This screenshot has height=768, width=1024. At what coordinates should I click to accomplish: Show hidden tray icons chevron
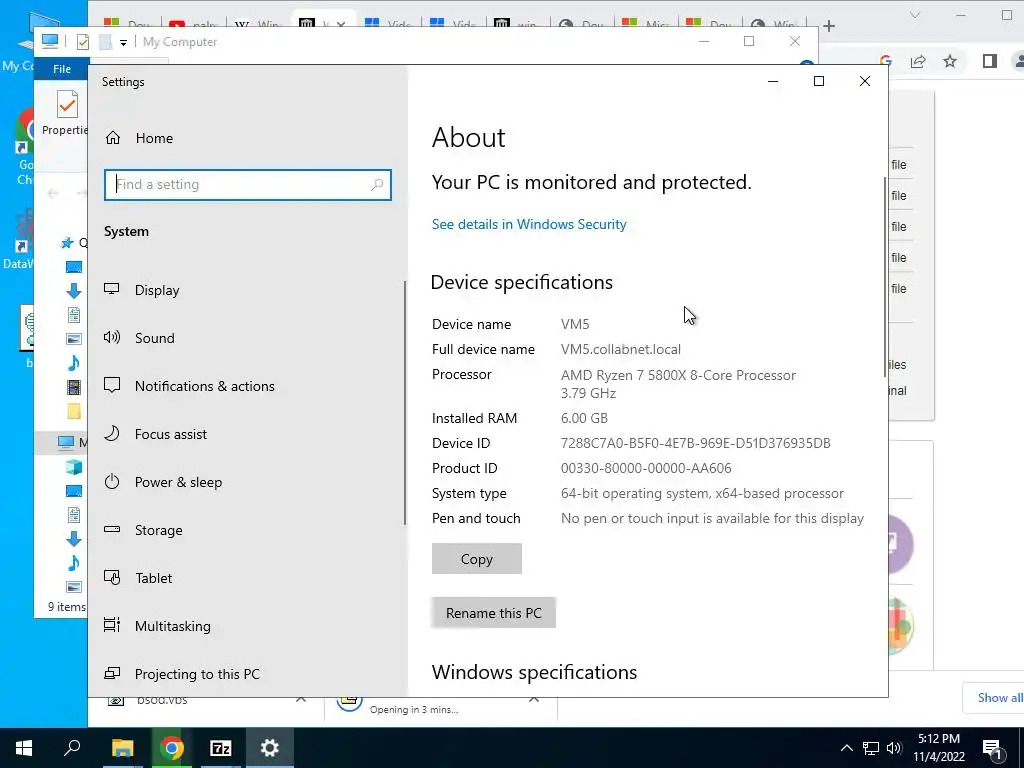click(846, 748)
